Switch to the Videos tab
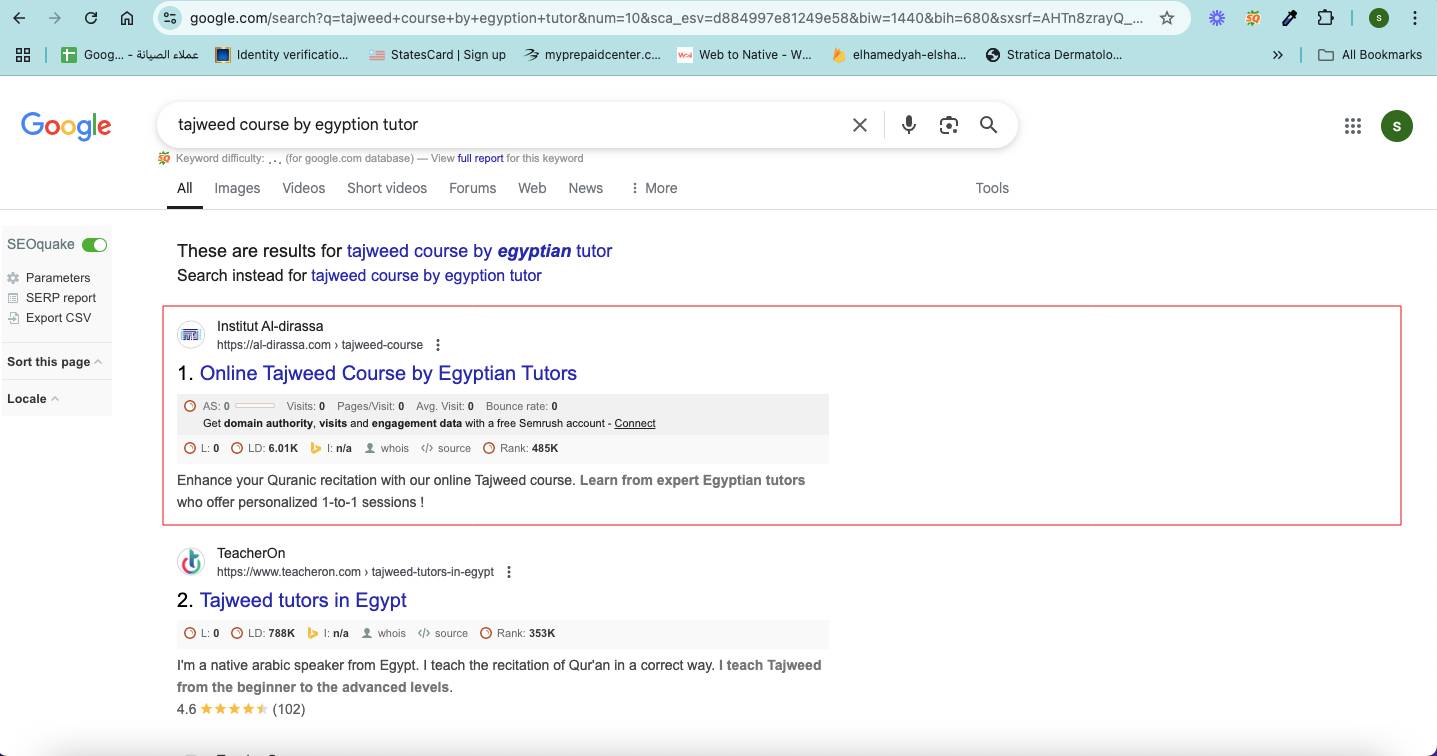 coord(304,188)
